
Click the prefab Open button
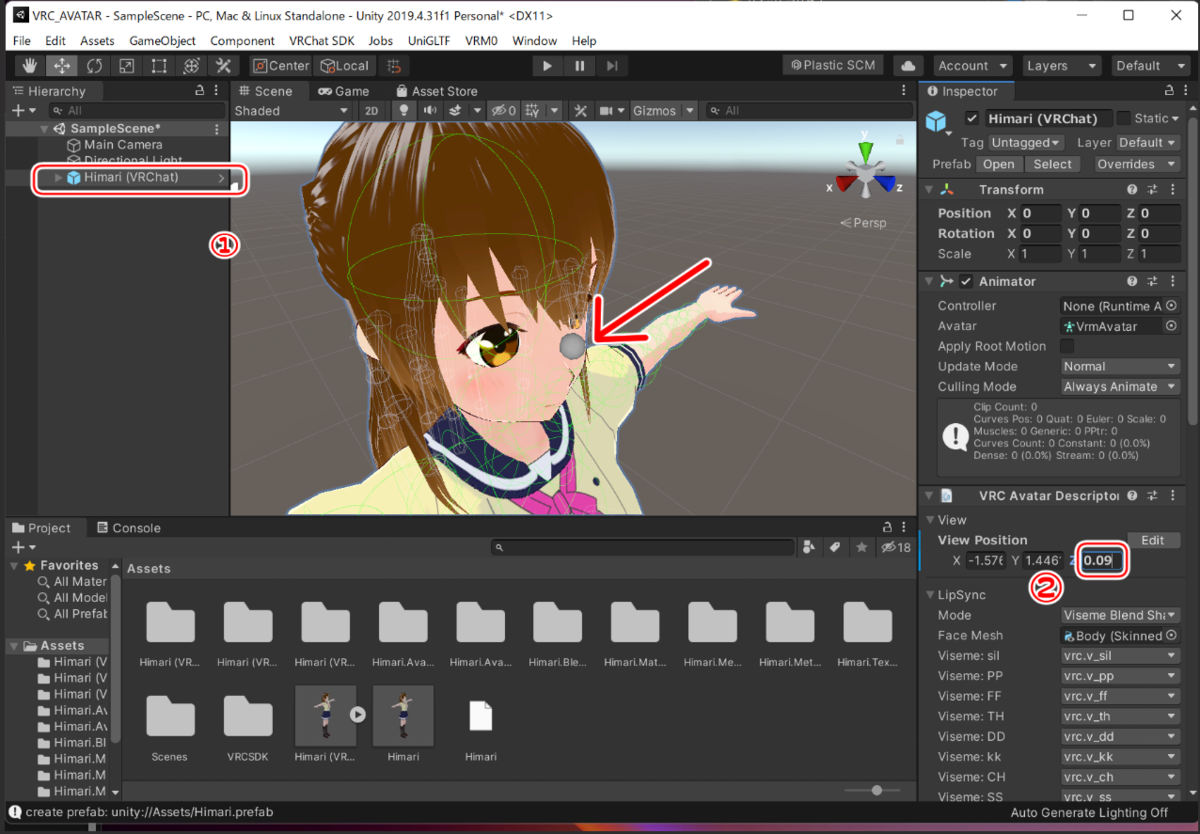coord(998,164)
